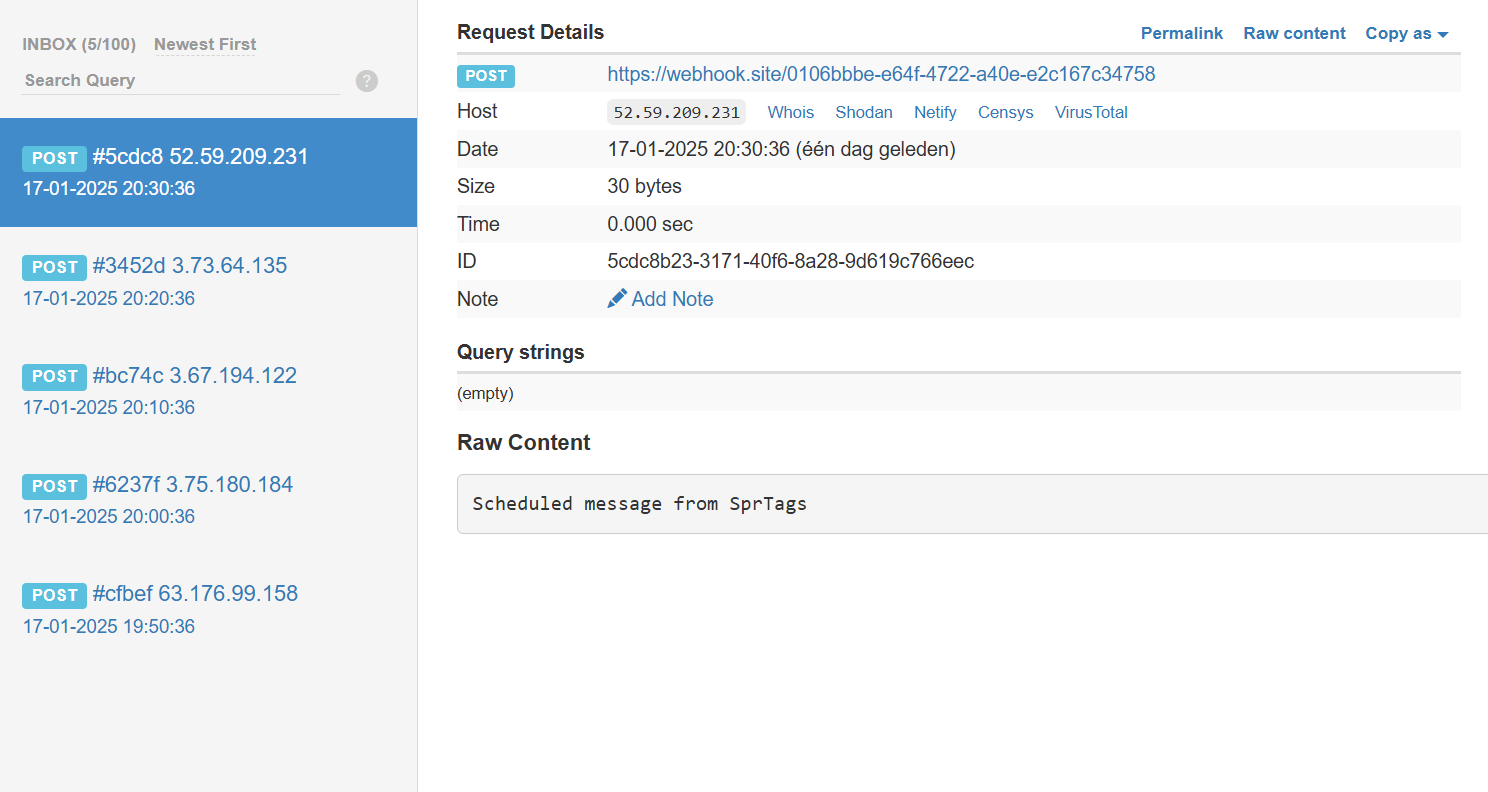This screenshot has width=1488, height=792.
Task: Check the host IP on VirusTotal
Action: point(1090,112)
